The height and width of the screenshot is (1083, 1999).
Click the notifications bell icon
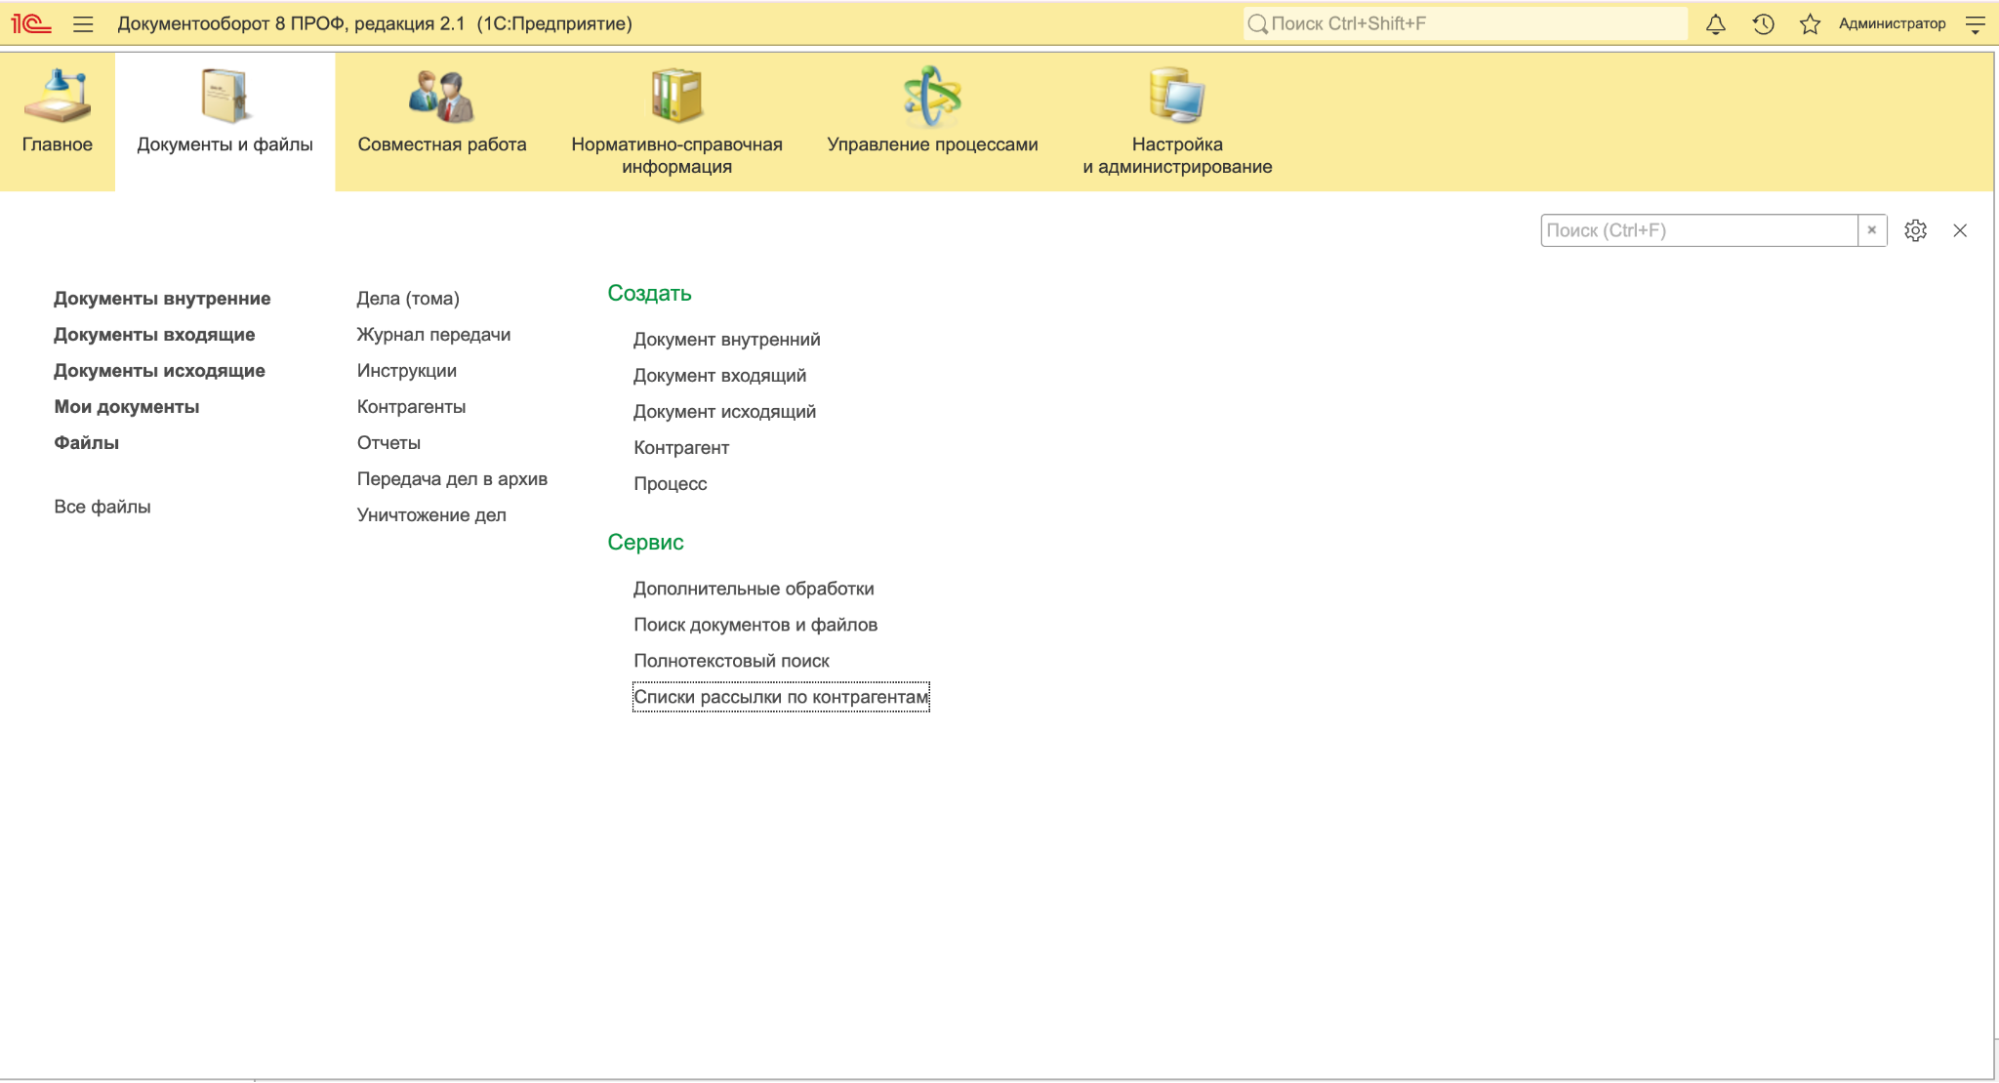coord(1716,24)
